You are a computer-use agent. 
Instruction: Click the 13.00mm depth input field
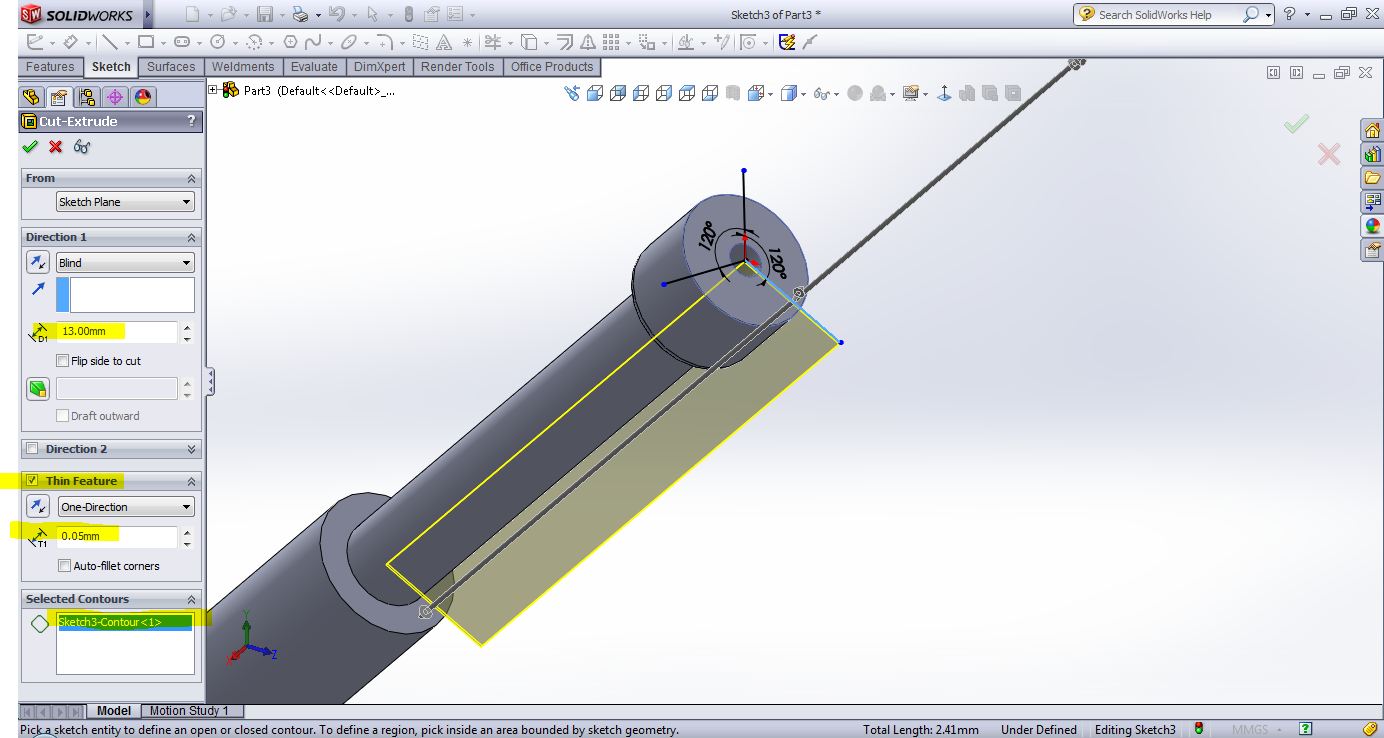click(x=116, y=331)
